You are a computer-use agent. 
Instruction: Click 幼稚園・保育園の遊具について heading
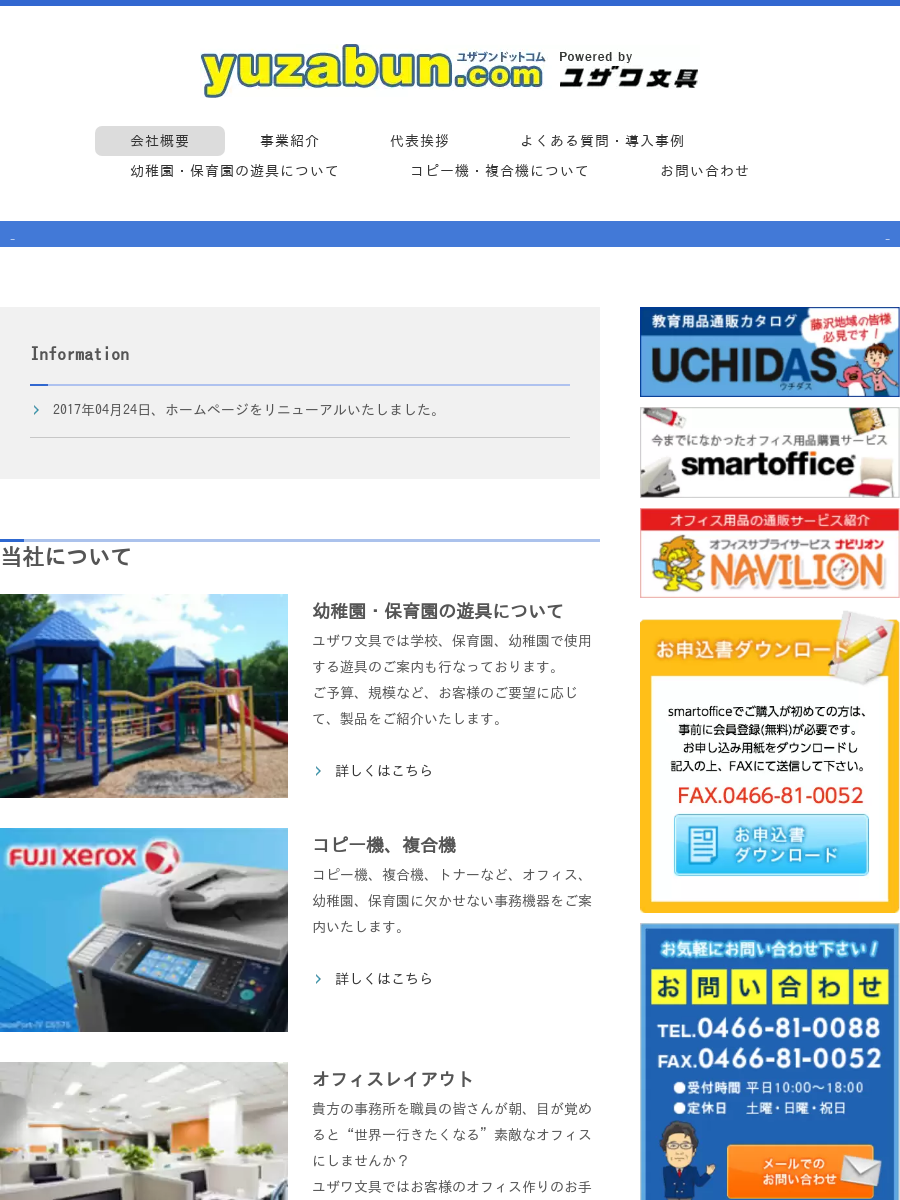coord(438,611)
